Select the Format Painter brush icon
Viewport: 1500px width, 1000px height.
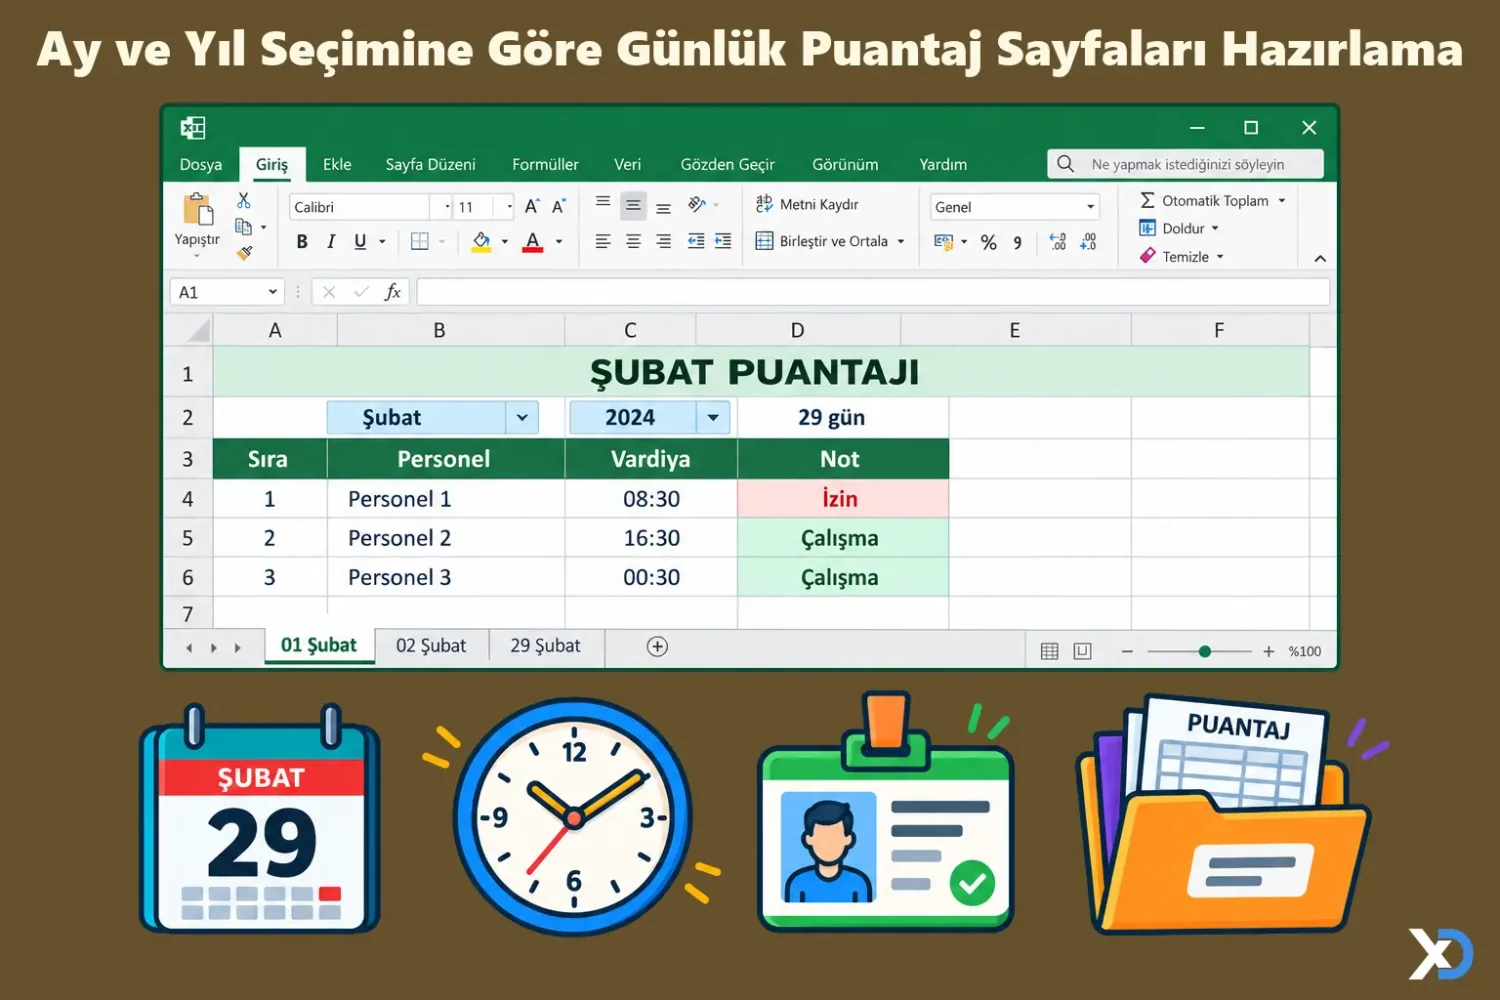click(244, 253)
